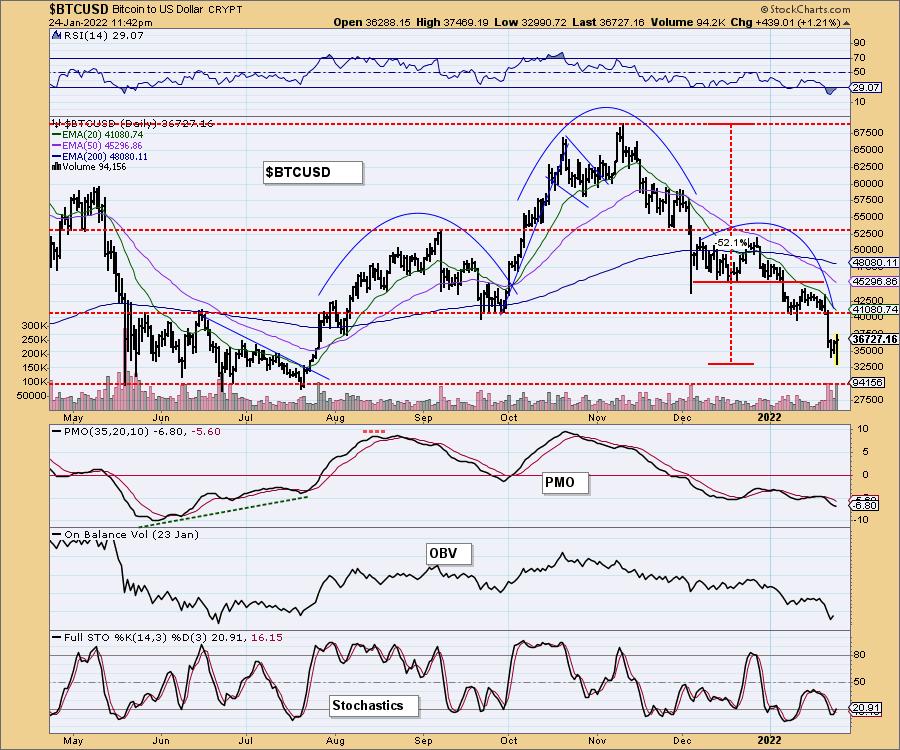Click the up-triangle next to the Chg value

(x=846, y=23)
